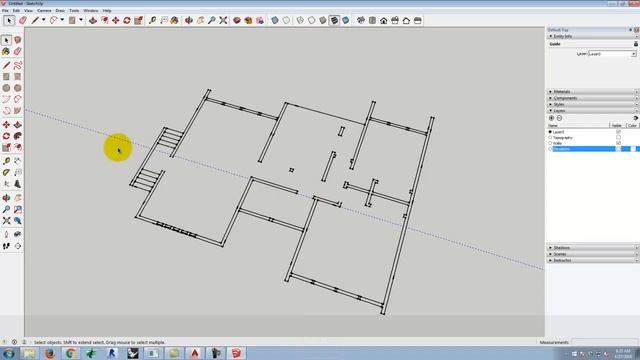The height and width of the screenshot is (360, 640).
Task: Choose the Rectangle tool in left toolbar
Action: 6,77
